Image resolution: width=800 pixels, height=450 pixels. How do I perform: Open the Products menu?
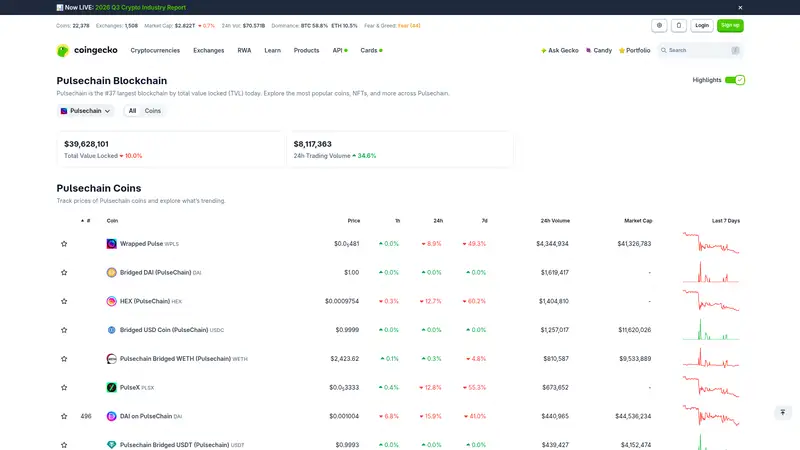pos(306,51)
